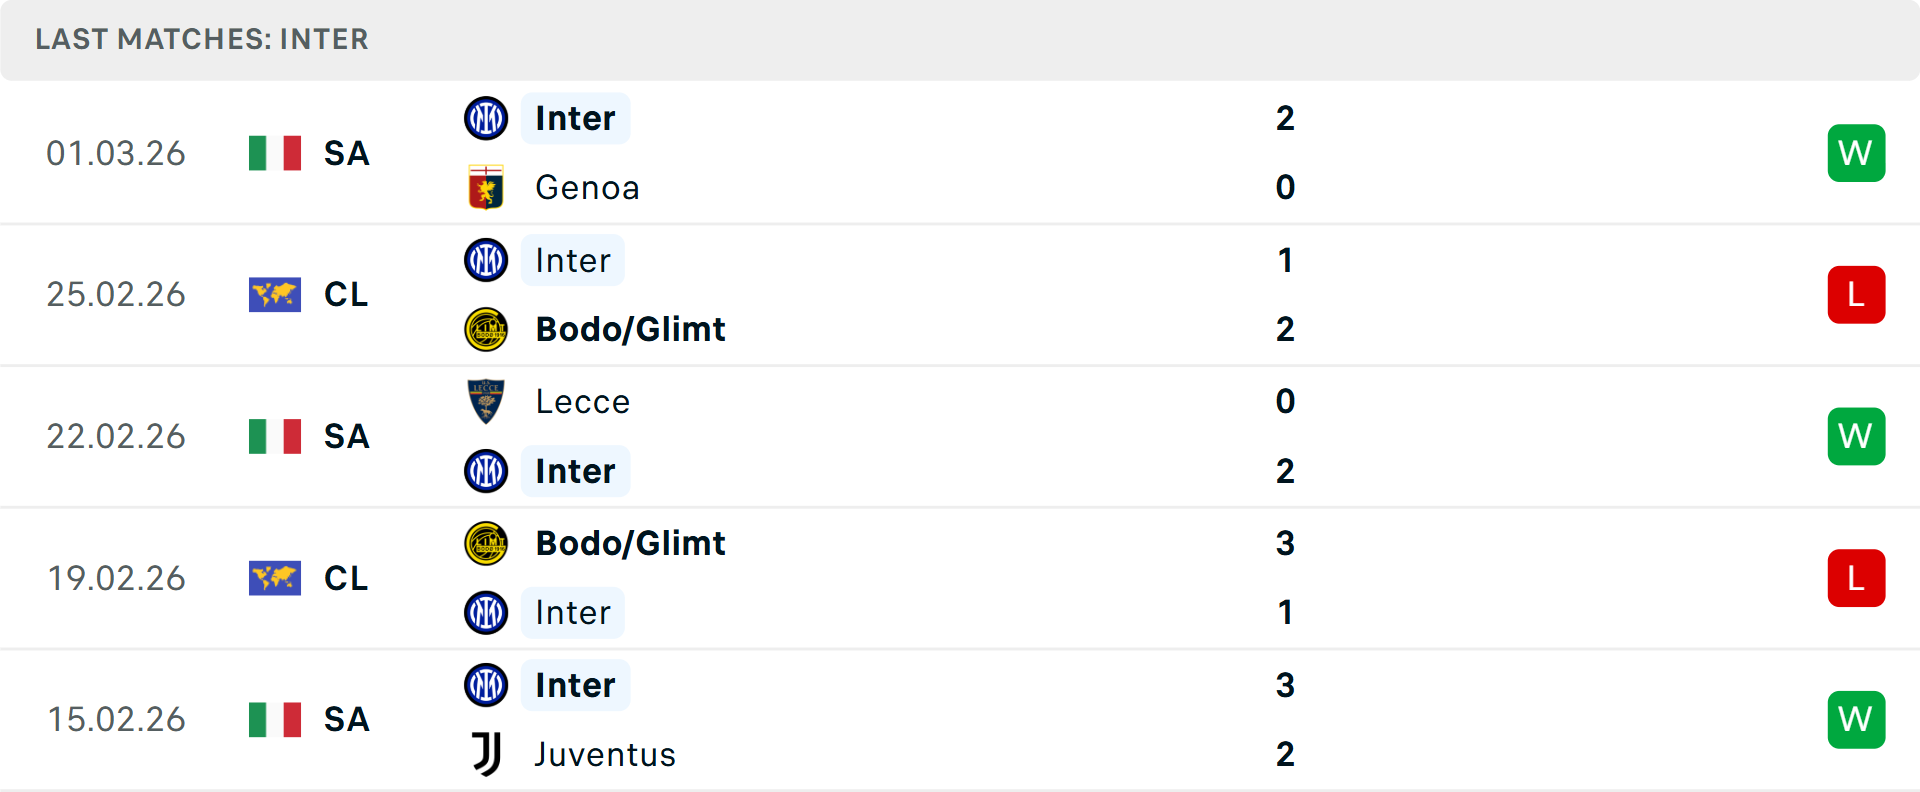Open Bodo/Glimt link in 19.02.26 match

click(x=630, y=543)
